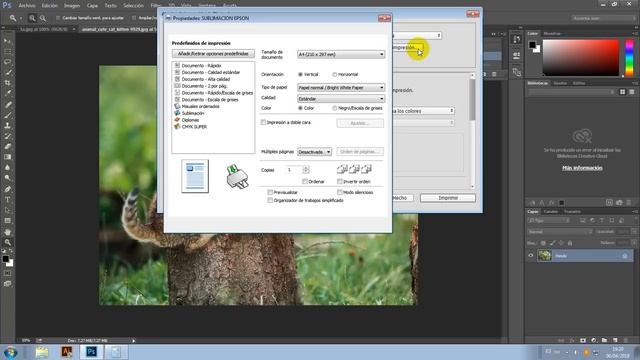
Task: Open the layer blend mode Normal dropdown
Action: tap(560, 232)
